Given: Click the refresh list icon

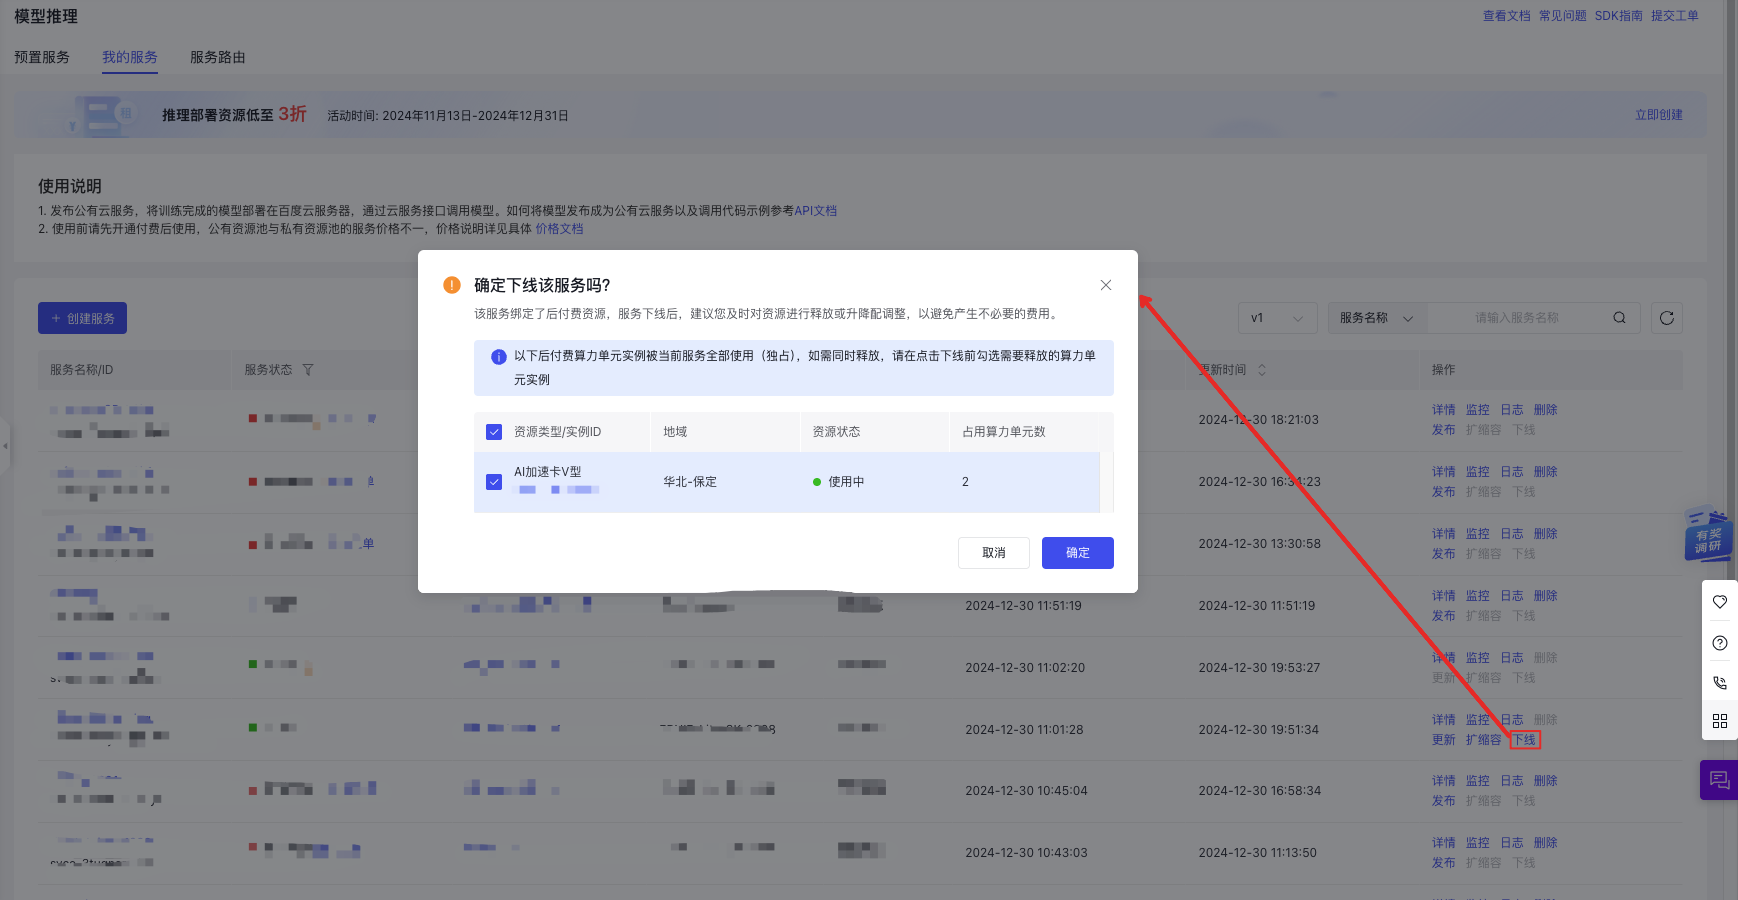Looking at the screenshot, I should pyautogui.click(x=1667, y=318).
